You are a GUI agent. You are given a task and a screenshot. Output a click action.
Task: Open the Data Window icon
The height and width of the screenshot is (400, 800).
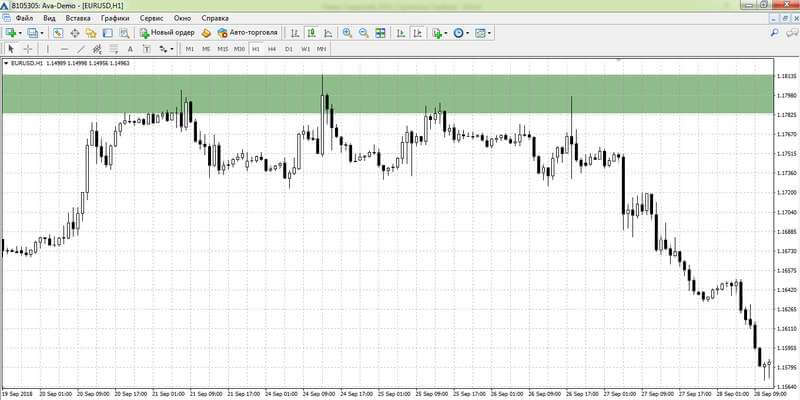pos(74,33)
